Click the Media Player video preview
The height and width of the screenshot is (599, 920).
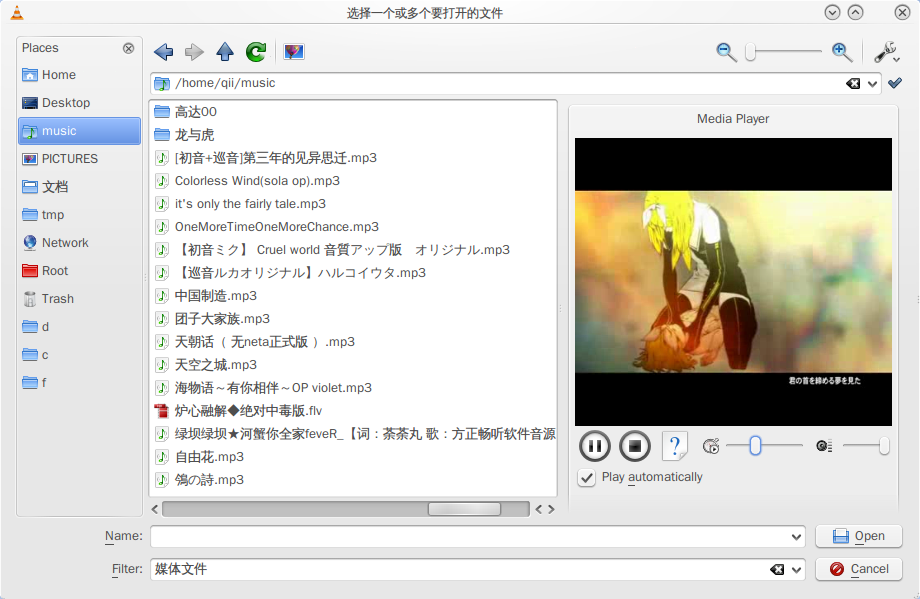(x=733, y=282)
